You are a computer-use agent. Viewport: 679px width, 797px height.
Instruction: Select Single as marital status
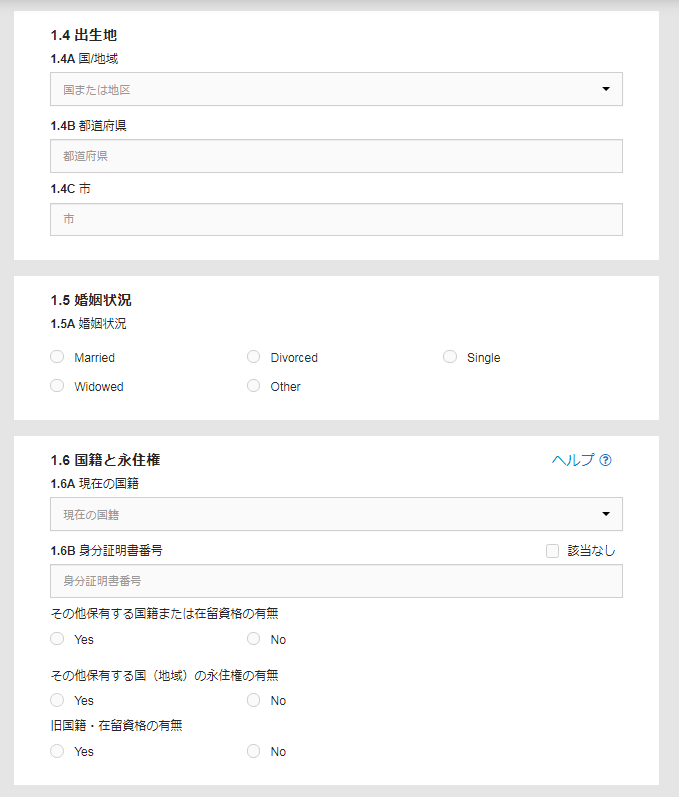[x=450, y=357]
